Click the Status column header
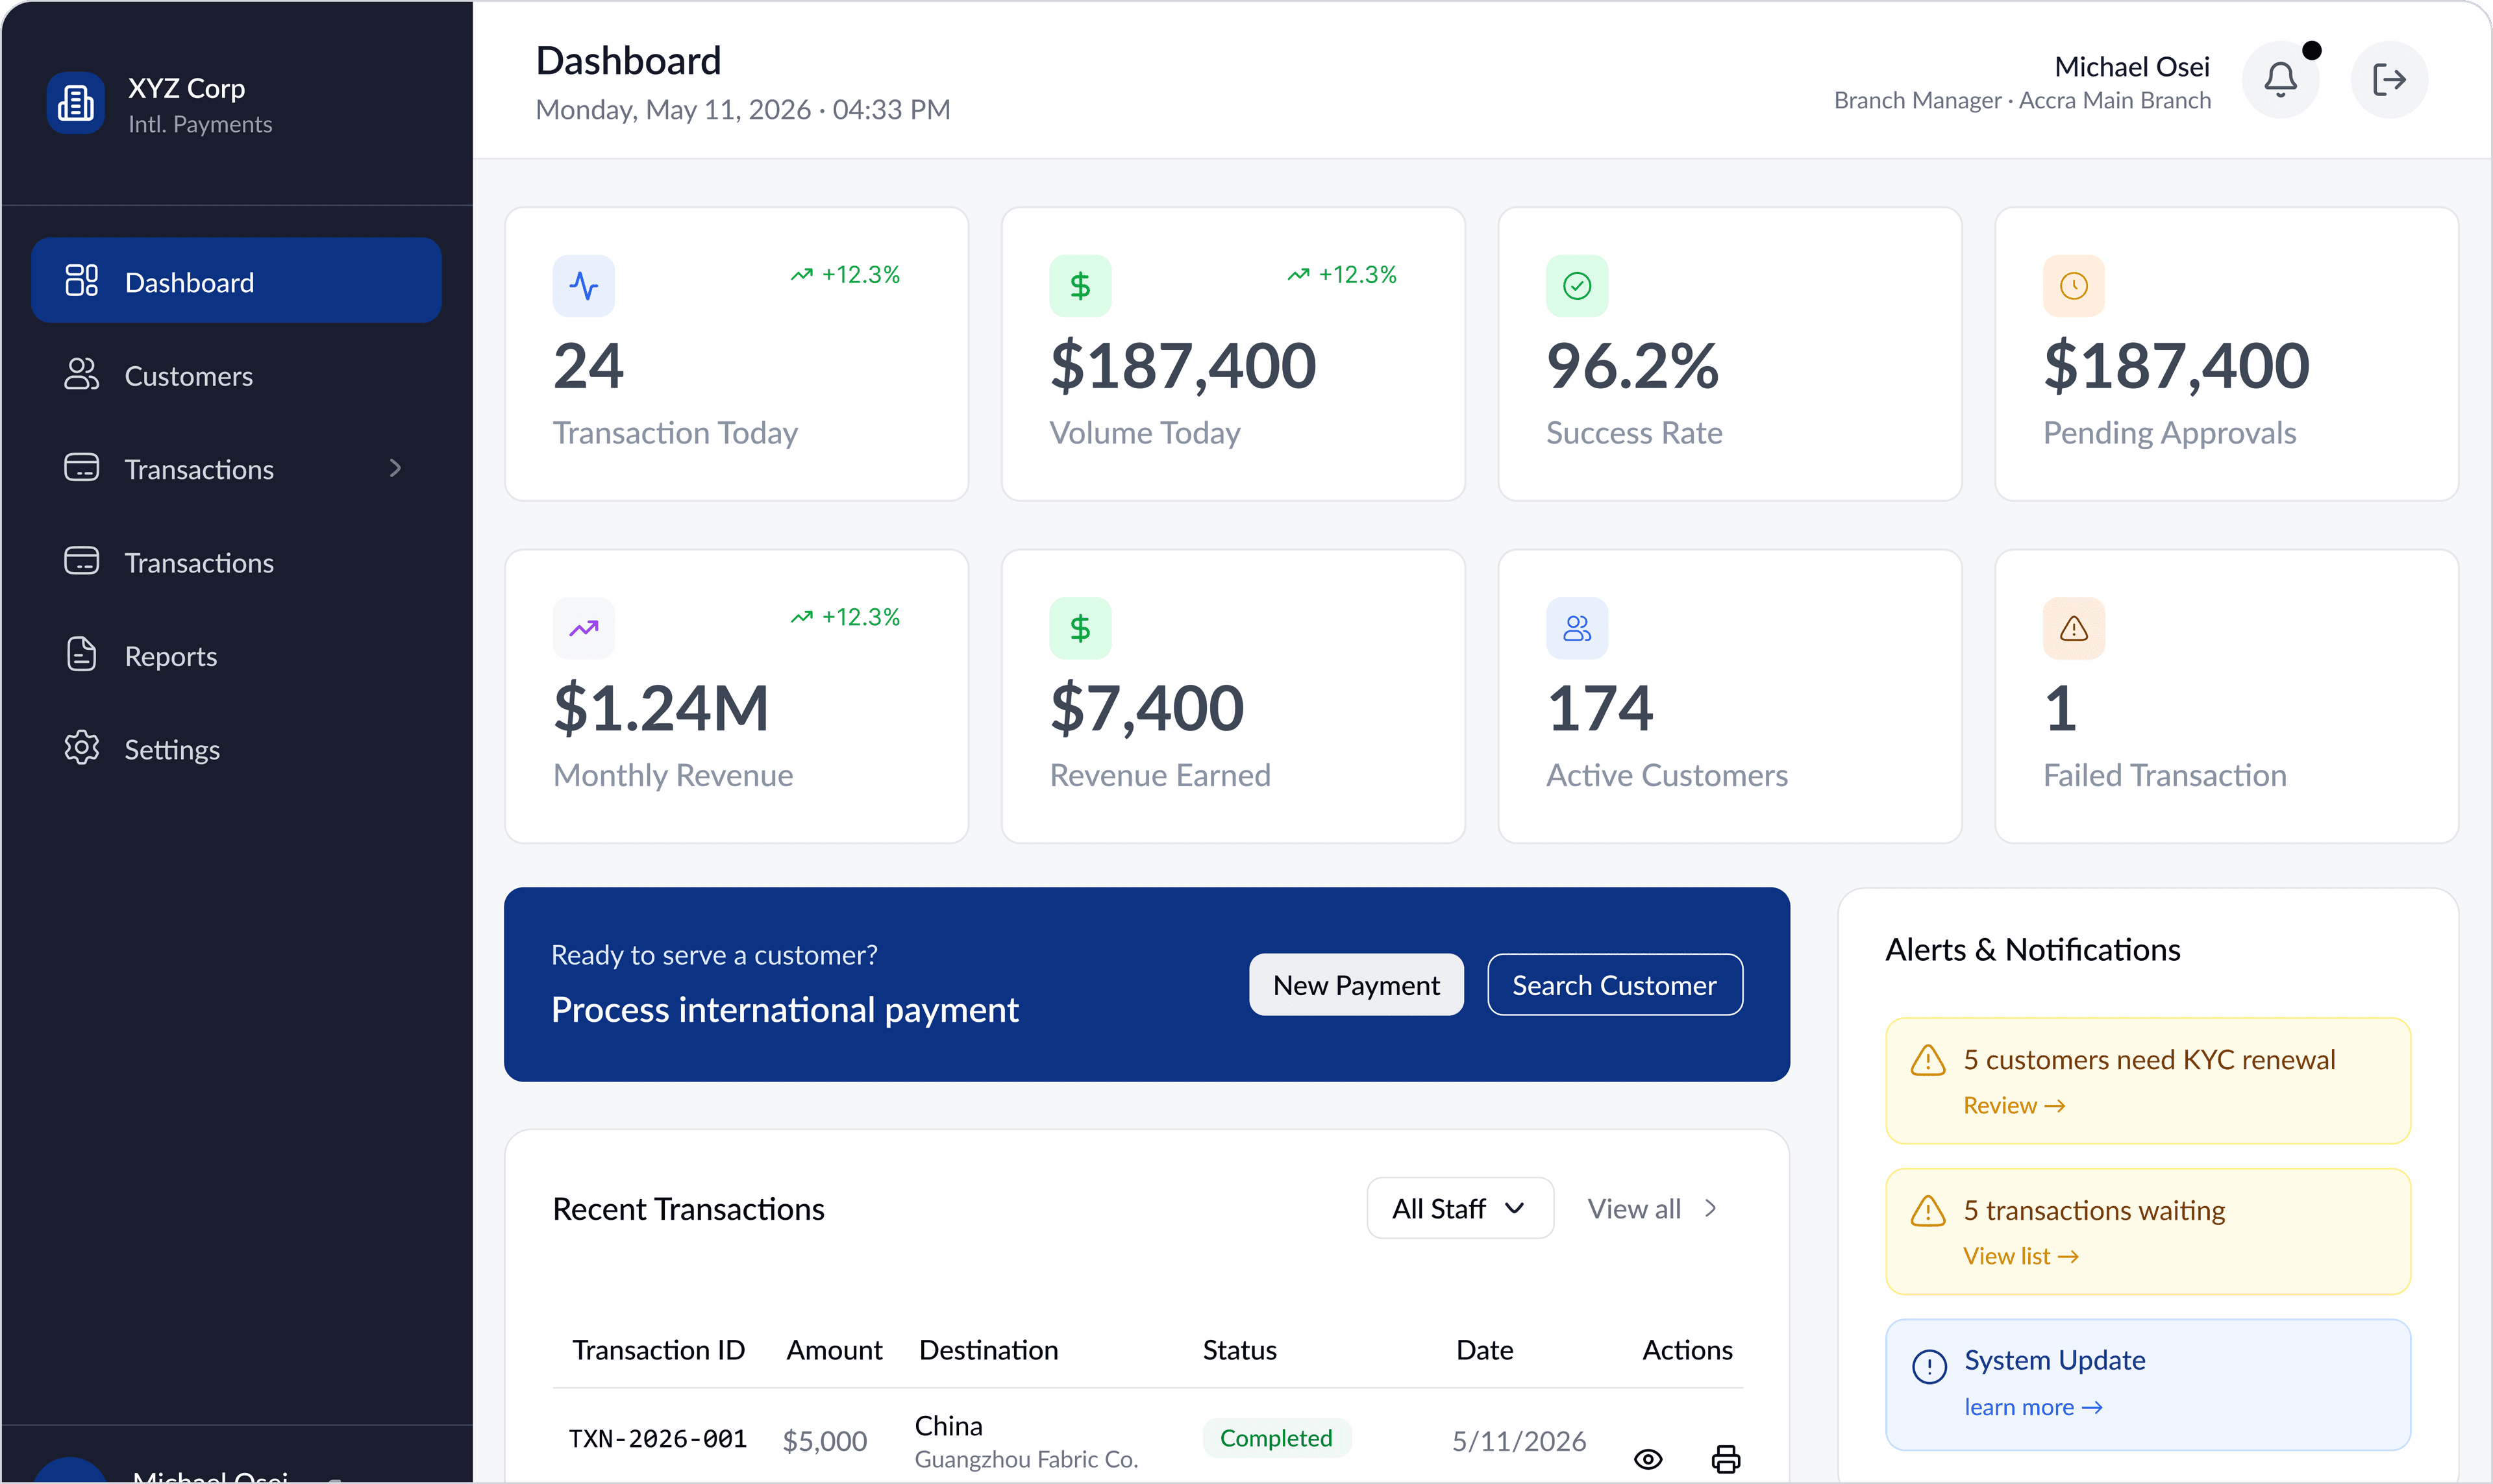The image size is (2493, 1484). (1239, 1350)
